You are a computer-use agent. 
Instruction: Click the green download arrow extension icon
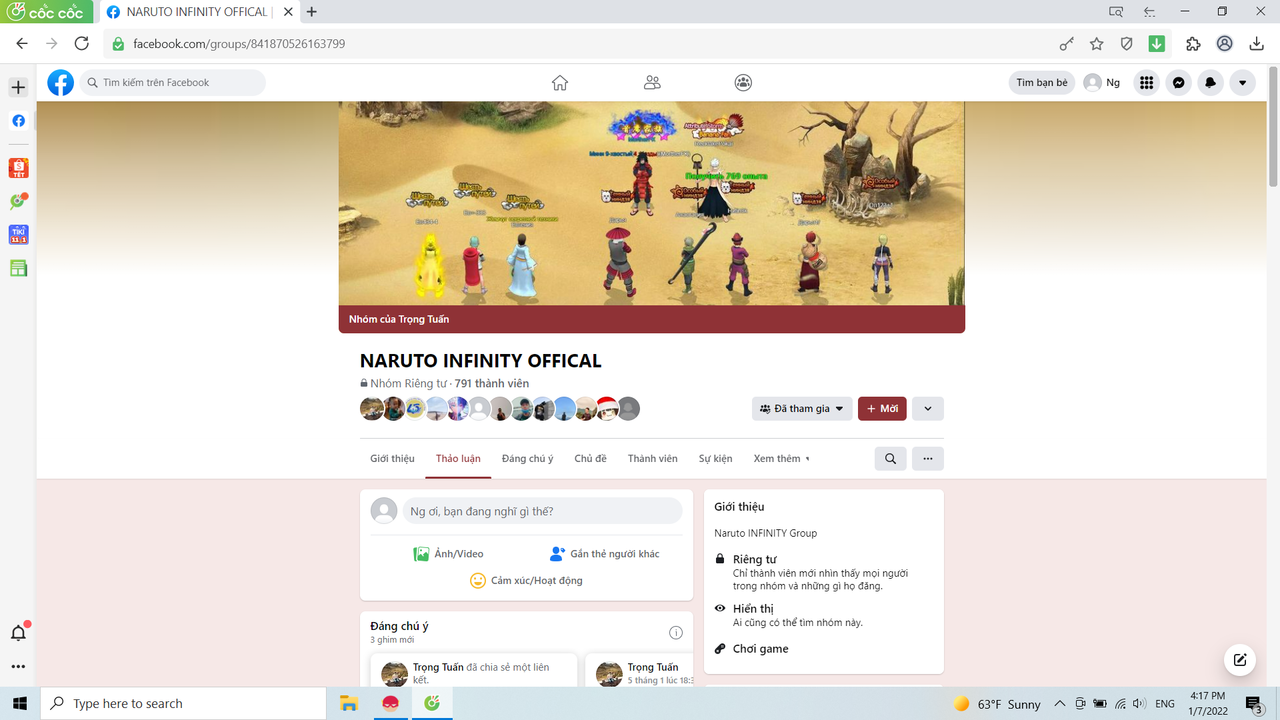[x=1157, y=44]
